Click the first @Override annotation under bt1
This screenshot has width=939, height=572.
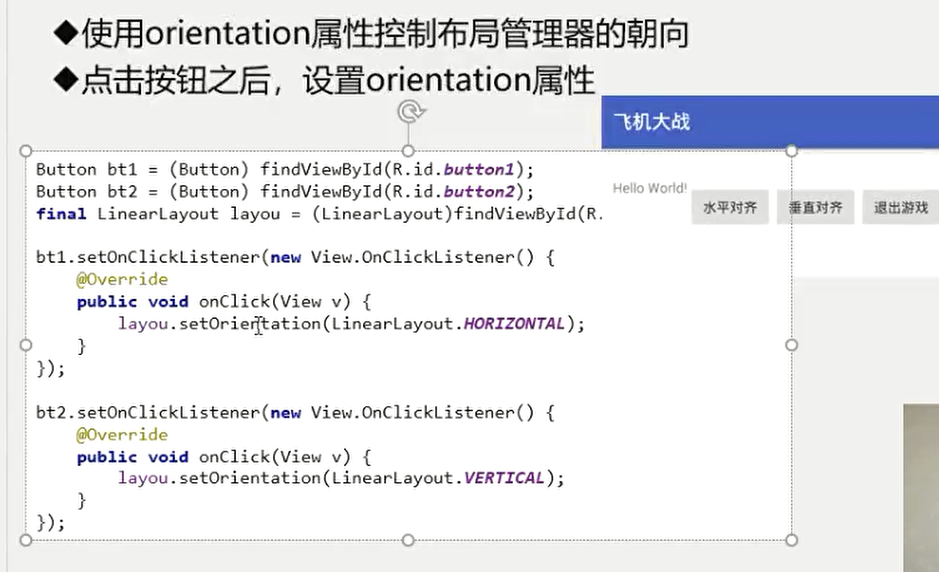pyautogui.click(x=122, y=280)
